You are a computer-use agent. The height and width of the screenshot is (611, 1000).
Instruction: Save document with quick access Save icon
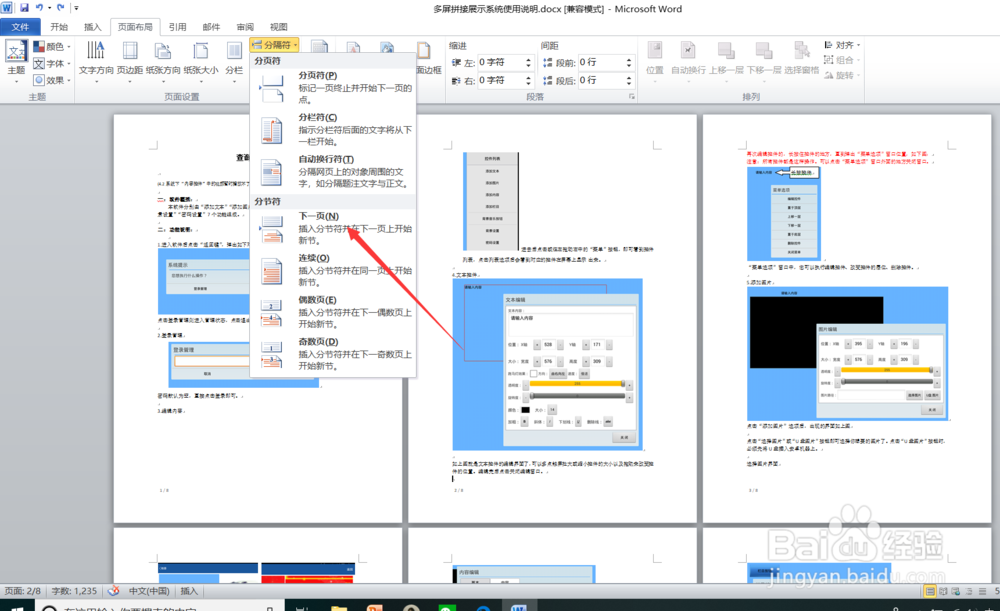pyautogui.click(x=24, y=8)
